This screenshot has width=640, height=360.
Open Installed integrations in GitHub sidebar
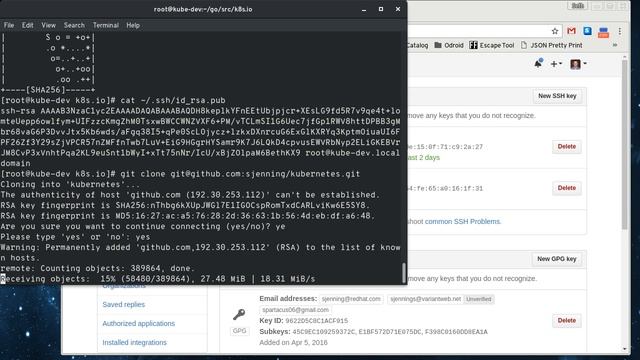coord(134,342)
